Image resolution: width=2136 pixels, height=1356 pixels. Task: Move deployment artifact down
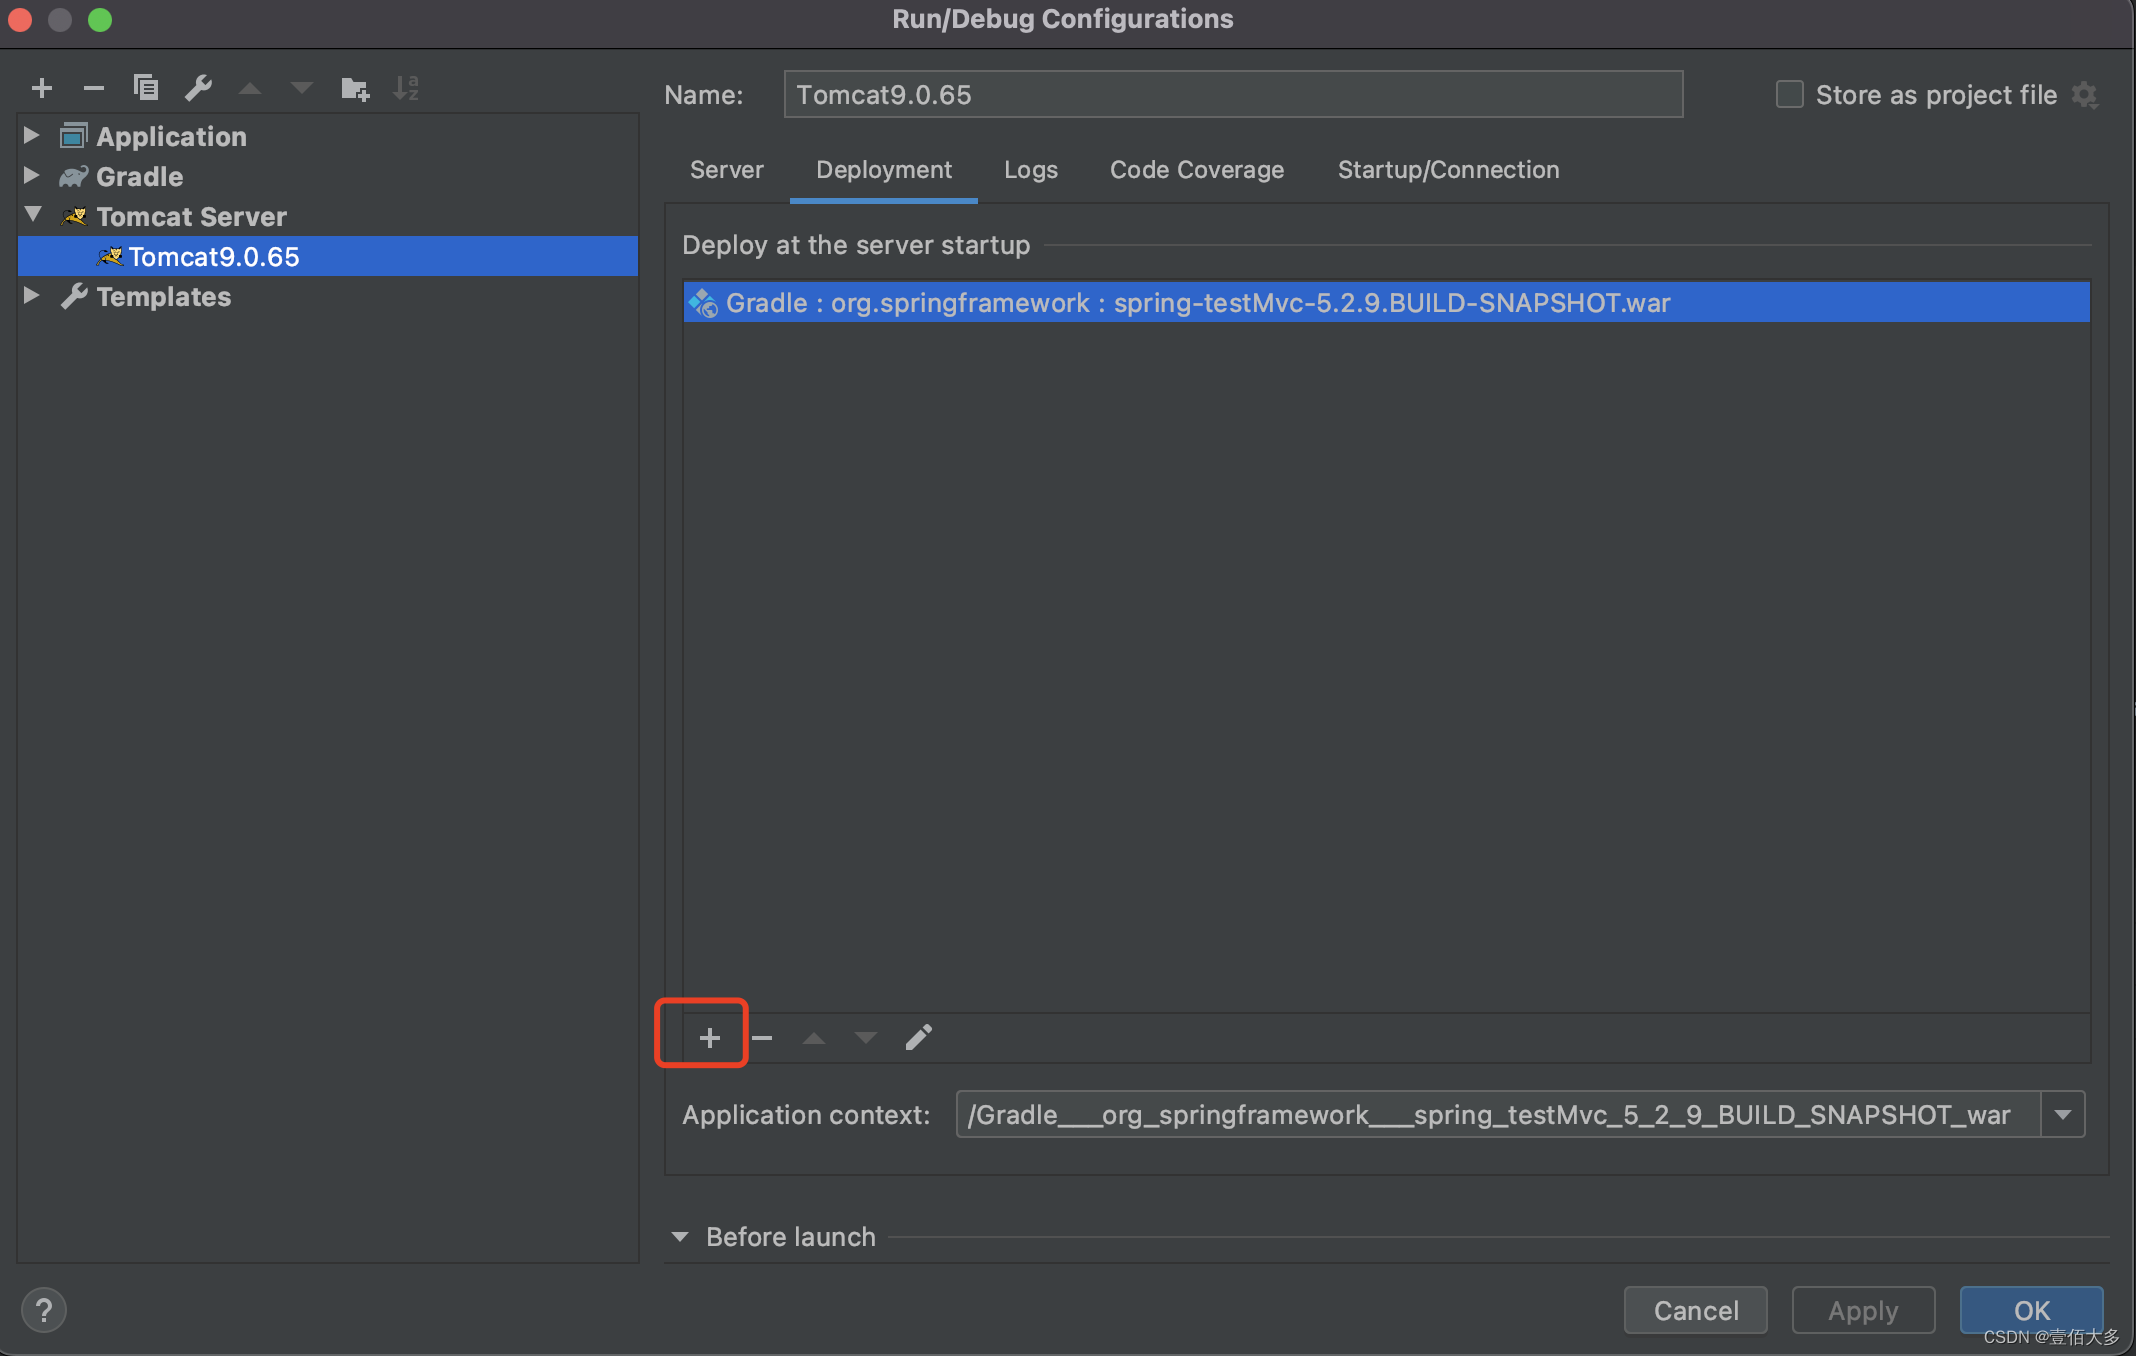(866, 1038)
